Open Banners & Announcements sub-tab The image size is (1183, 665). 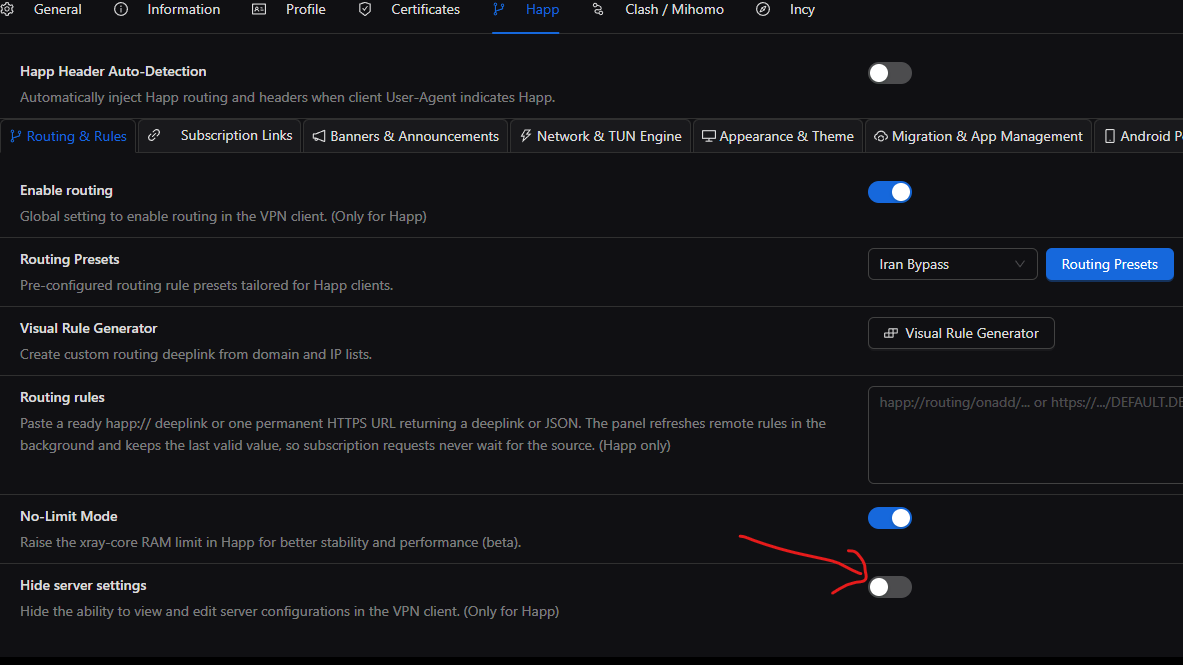pos(406,136)
